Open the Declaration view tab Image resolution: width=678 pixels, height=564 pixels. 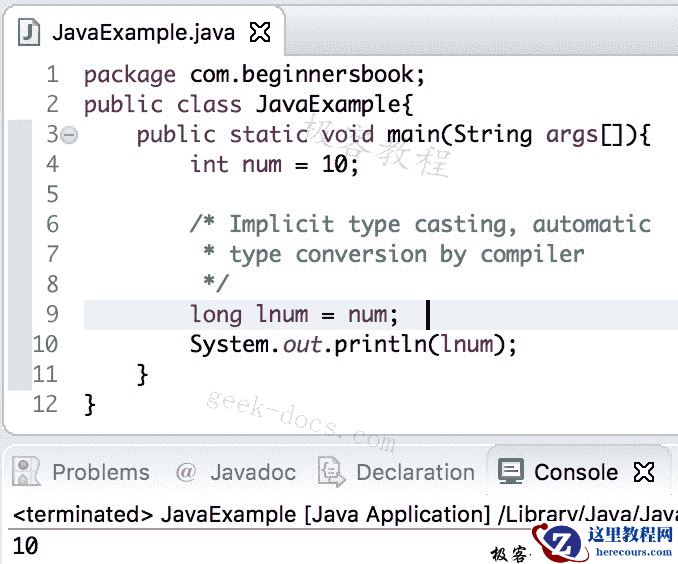pos(416,472)
